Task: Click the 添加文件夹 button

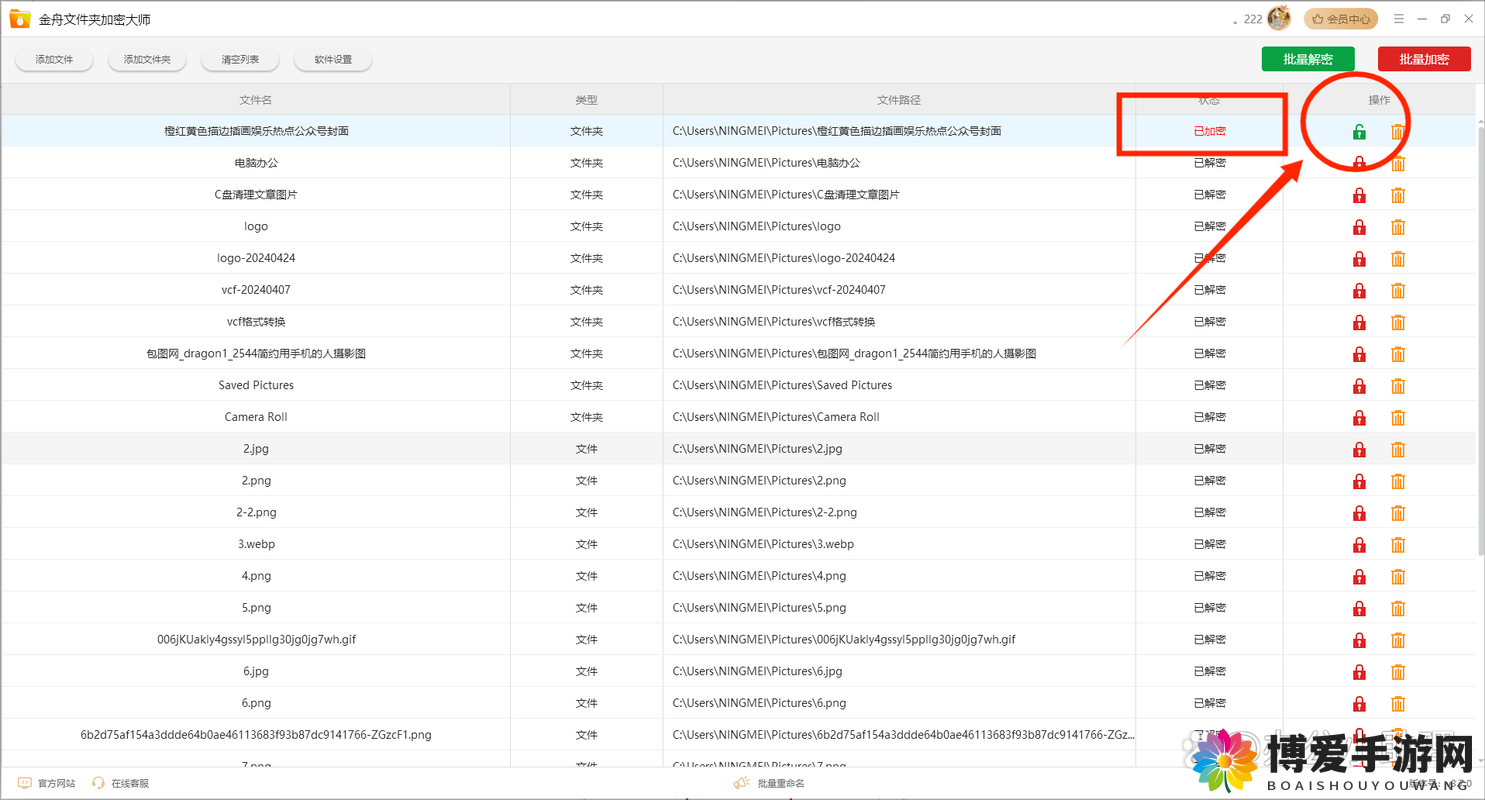Action: pos(147,60)
